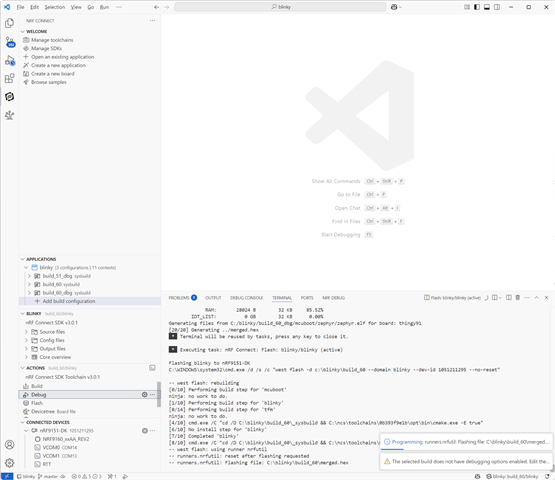The height and width of the screenshot is (480, 555).
Task: Expand Core overview item
Action: [x=26, y=357]
